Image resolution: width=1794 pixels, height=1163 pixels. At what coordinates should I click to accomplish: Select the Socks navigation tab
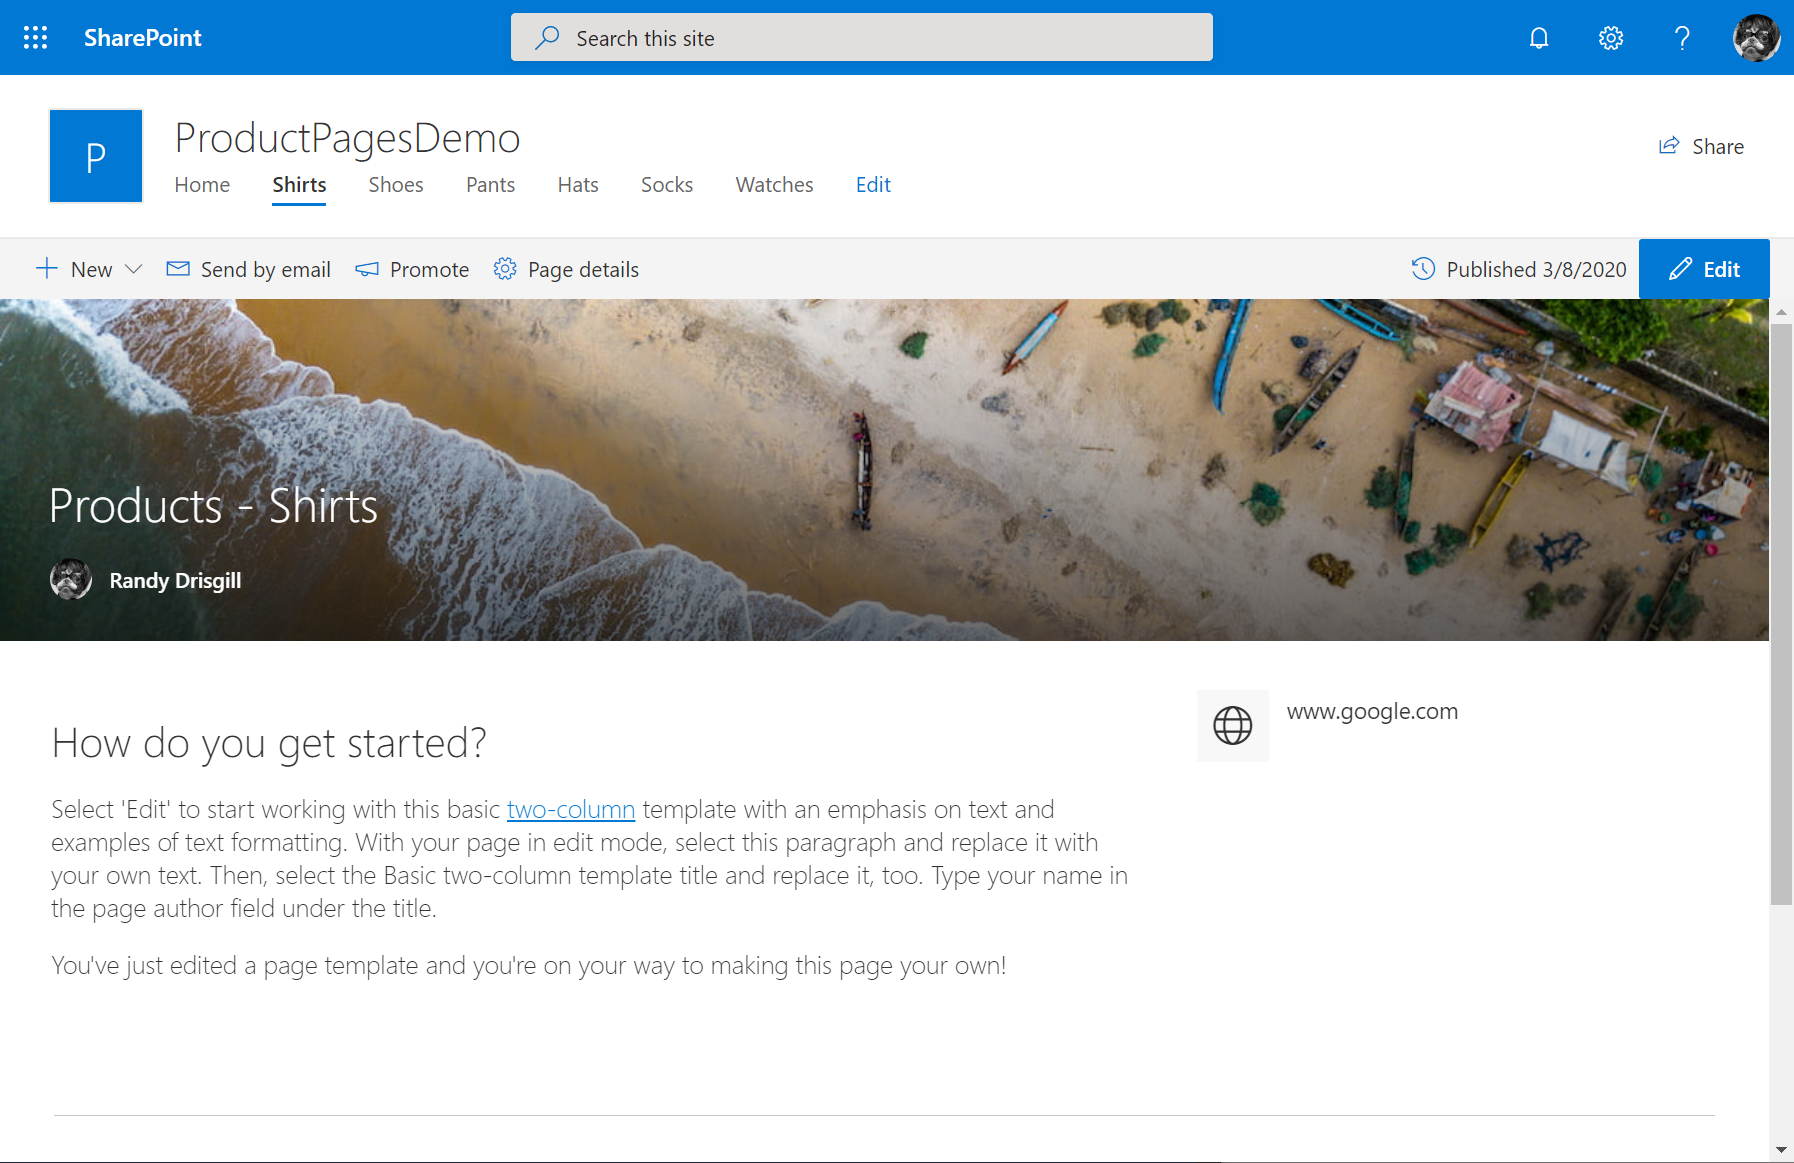[x=666, y=185]
